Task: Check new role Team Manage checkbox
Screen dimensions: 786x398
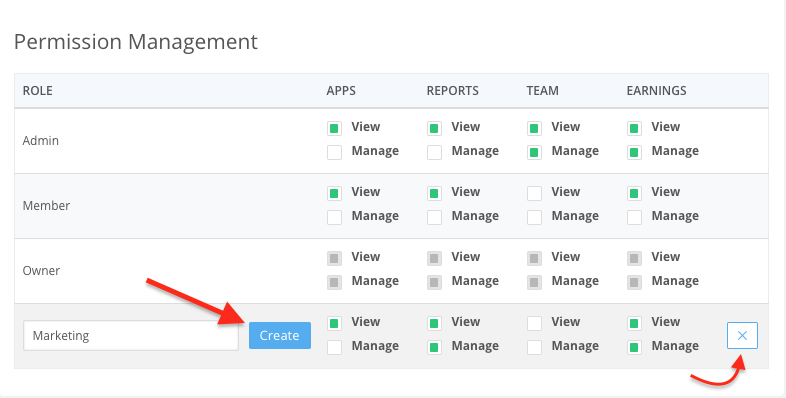Action: (534, 347)
